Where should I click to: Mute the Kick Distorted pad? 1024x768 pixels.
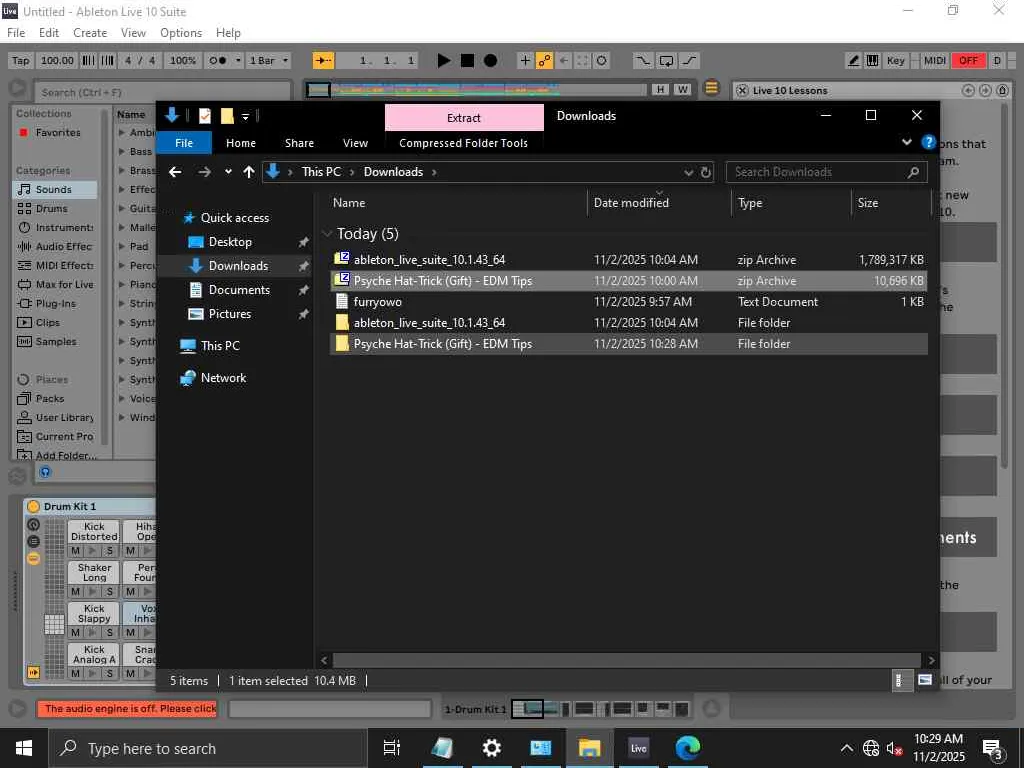click(x=76, y=551)
